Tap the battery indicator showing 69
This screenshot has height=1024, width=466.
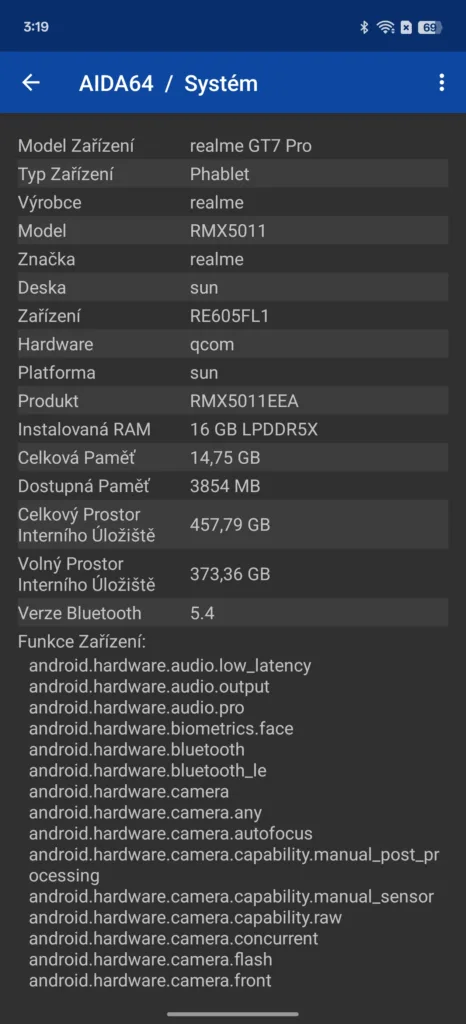(430, 27)
